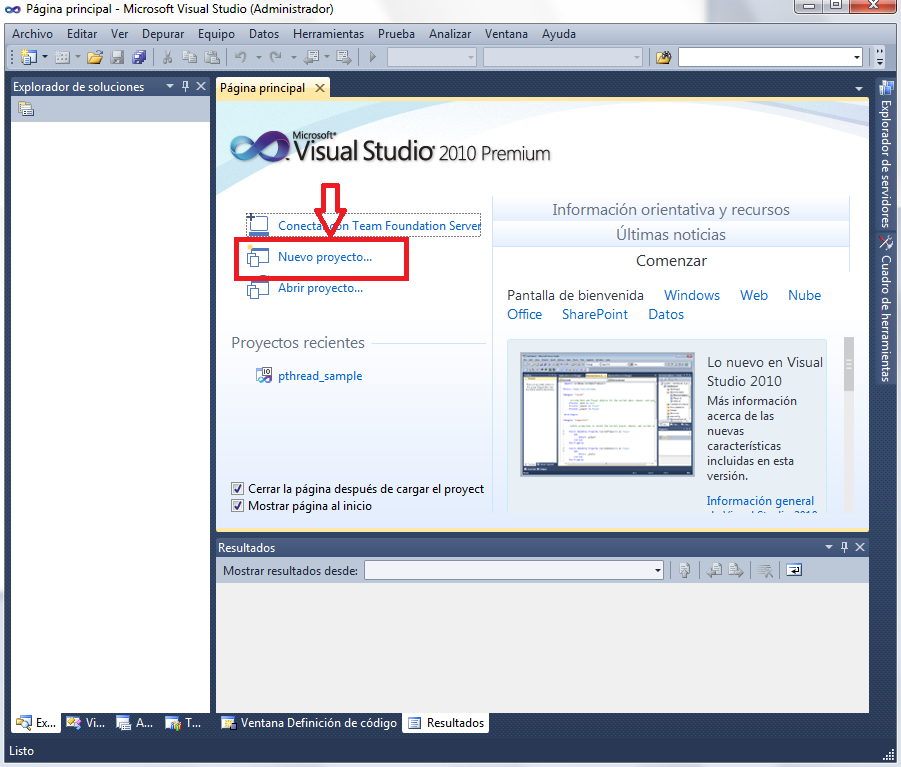Screen dimensions: 901x767
Task: Open the Resultados panel options dropdown arrow
Action: pos(828,548)
